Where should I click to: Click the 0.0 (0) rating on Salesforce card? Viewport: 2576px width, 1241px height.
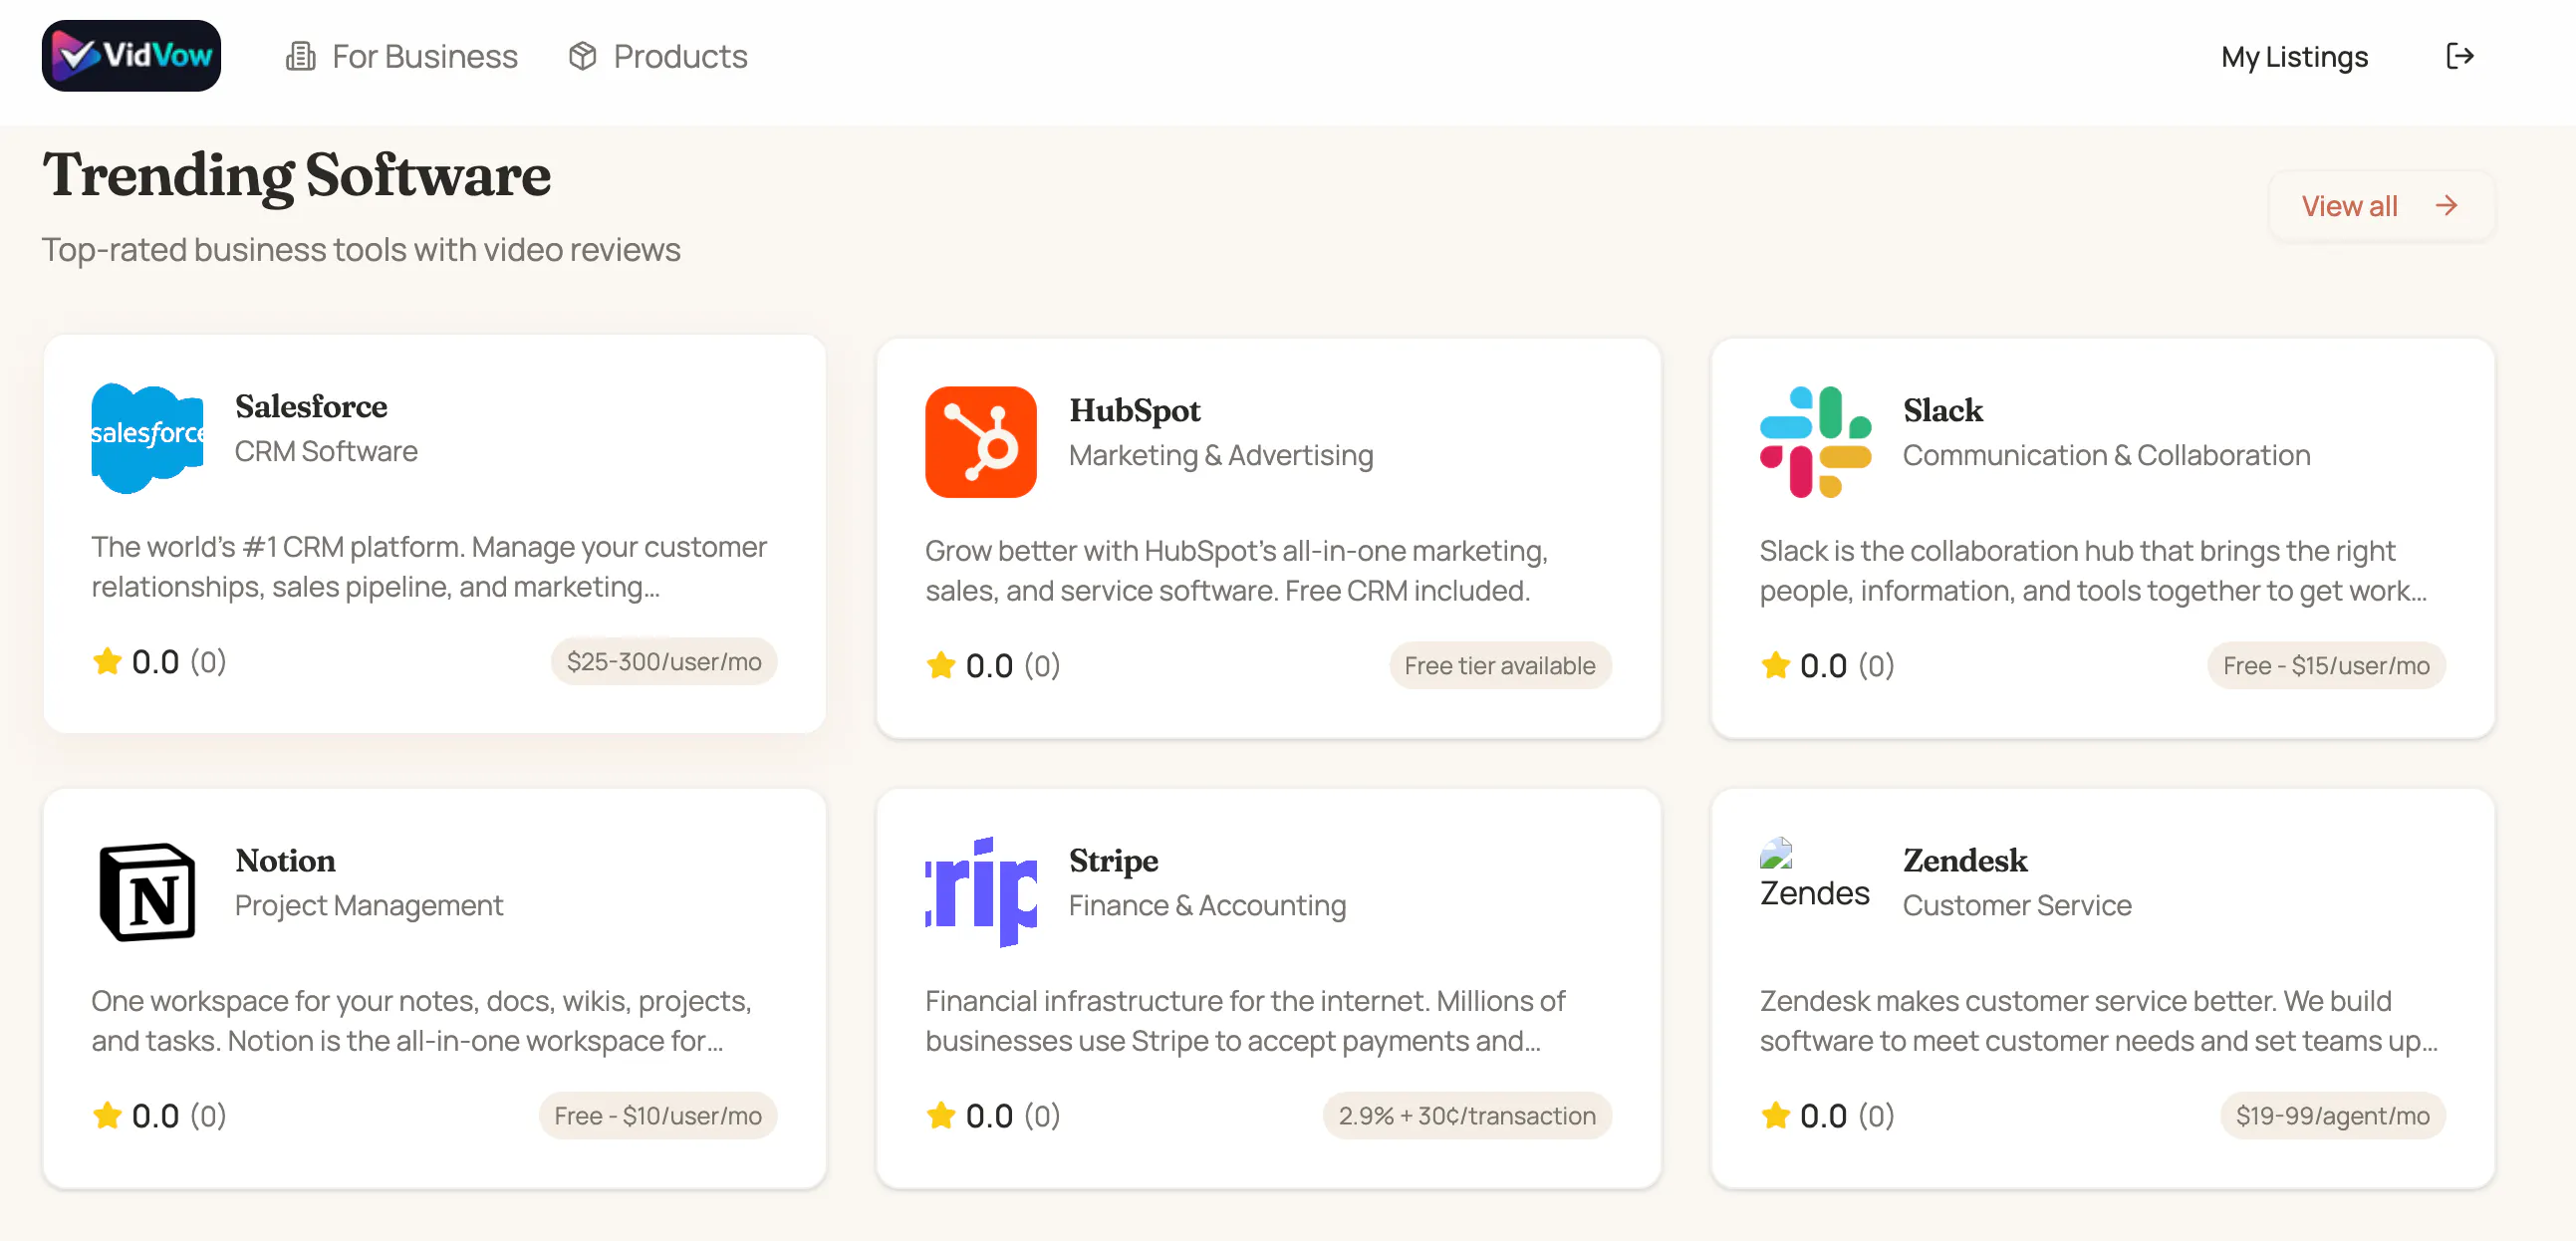[x=160, y=661]
